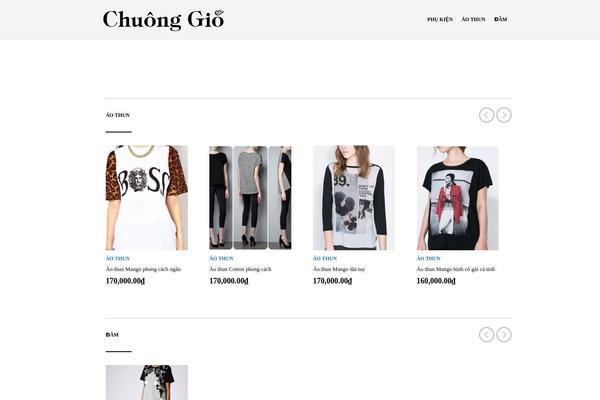Viewport: 600px width, 400px height.
Task: Select the Đầm menu item in header
Action: click(501, 19)
